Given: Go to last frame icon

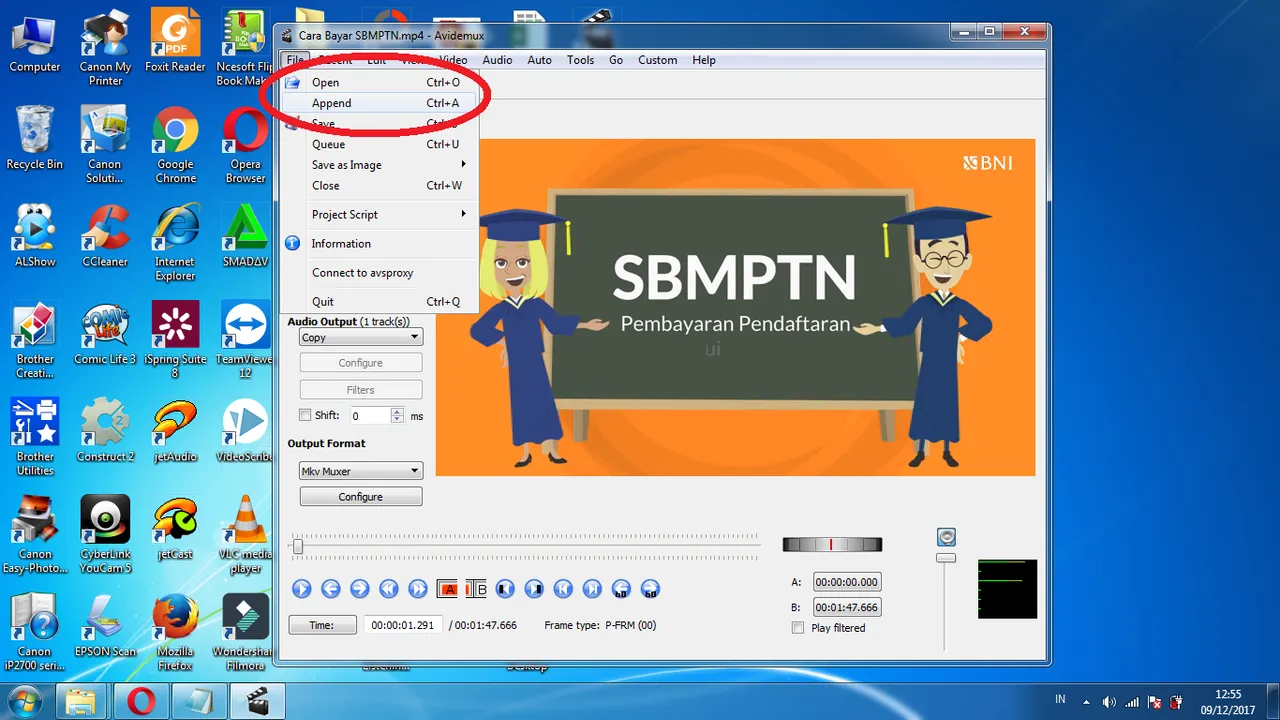Looking at the screenshot, I should pos(592,589).
